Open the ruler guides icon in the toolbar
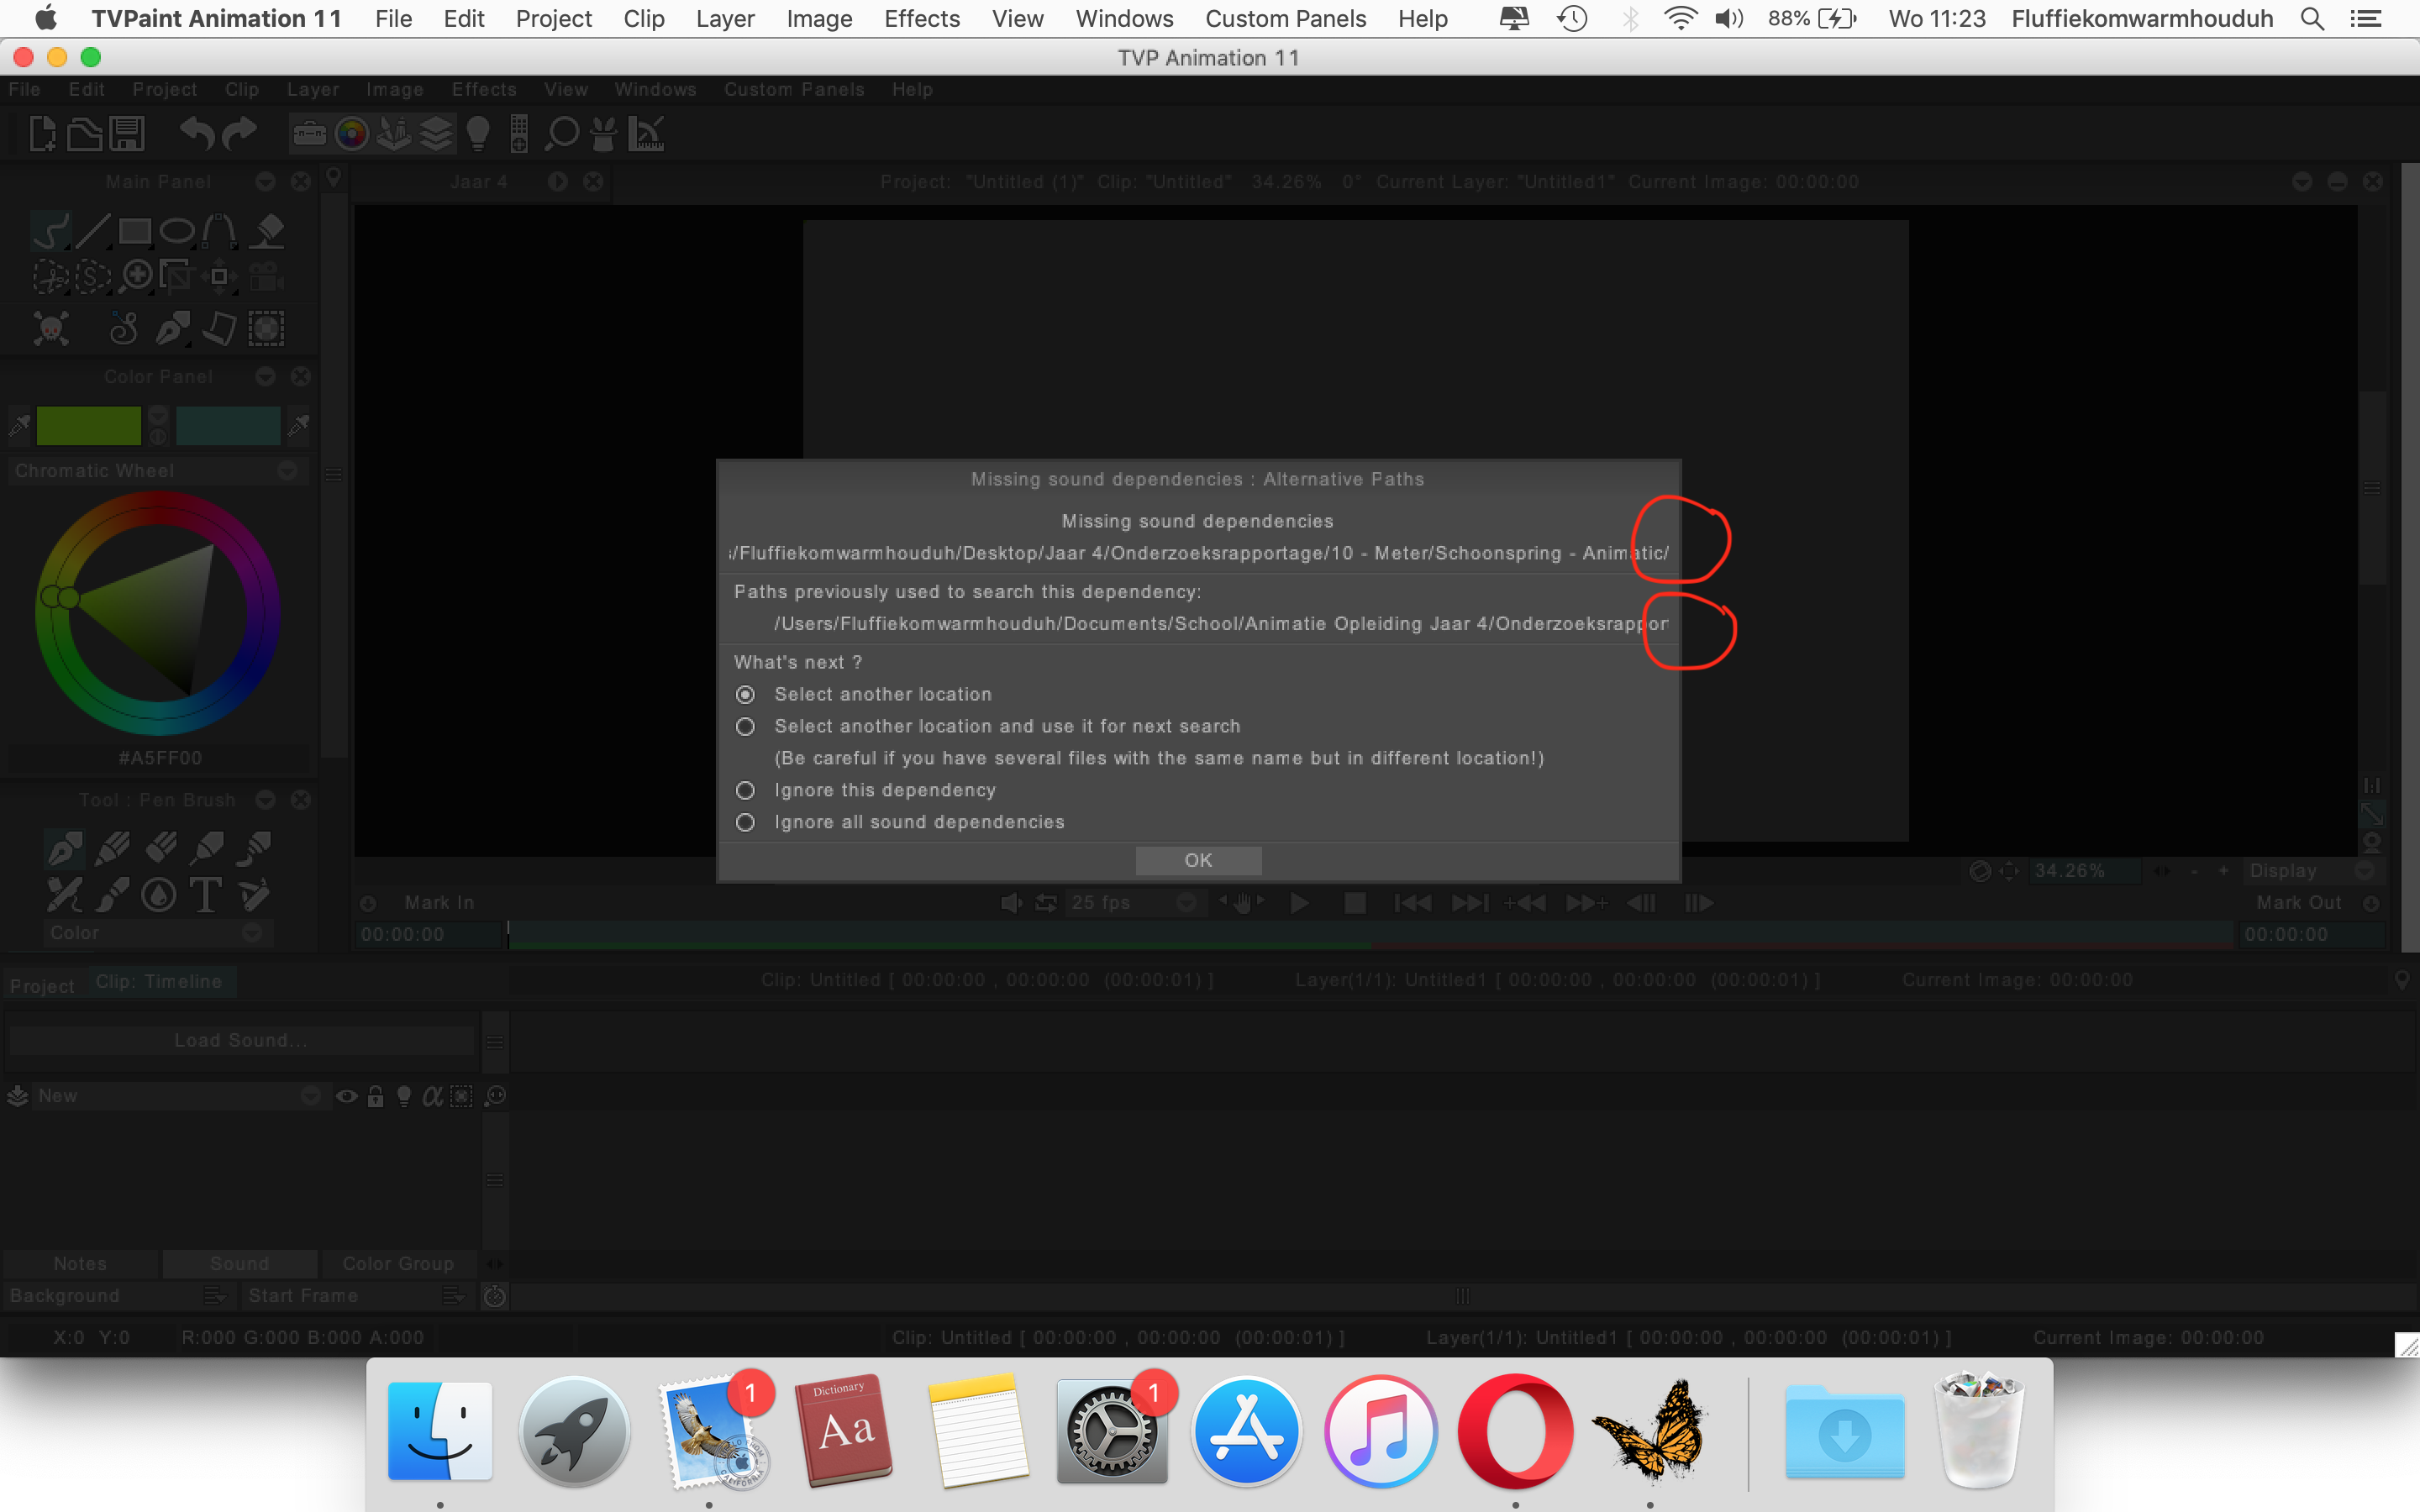 click(x=646, y=133)
